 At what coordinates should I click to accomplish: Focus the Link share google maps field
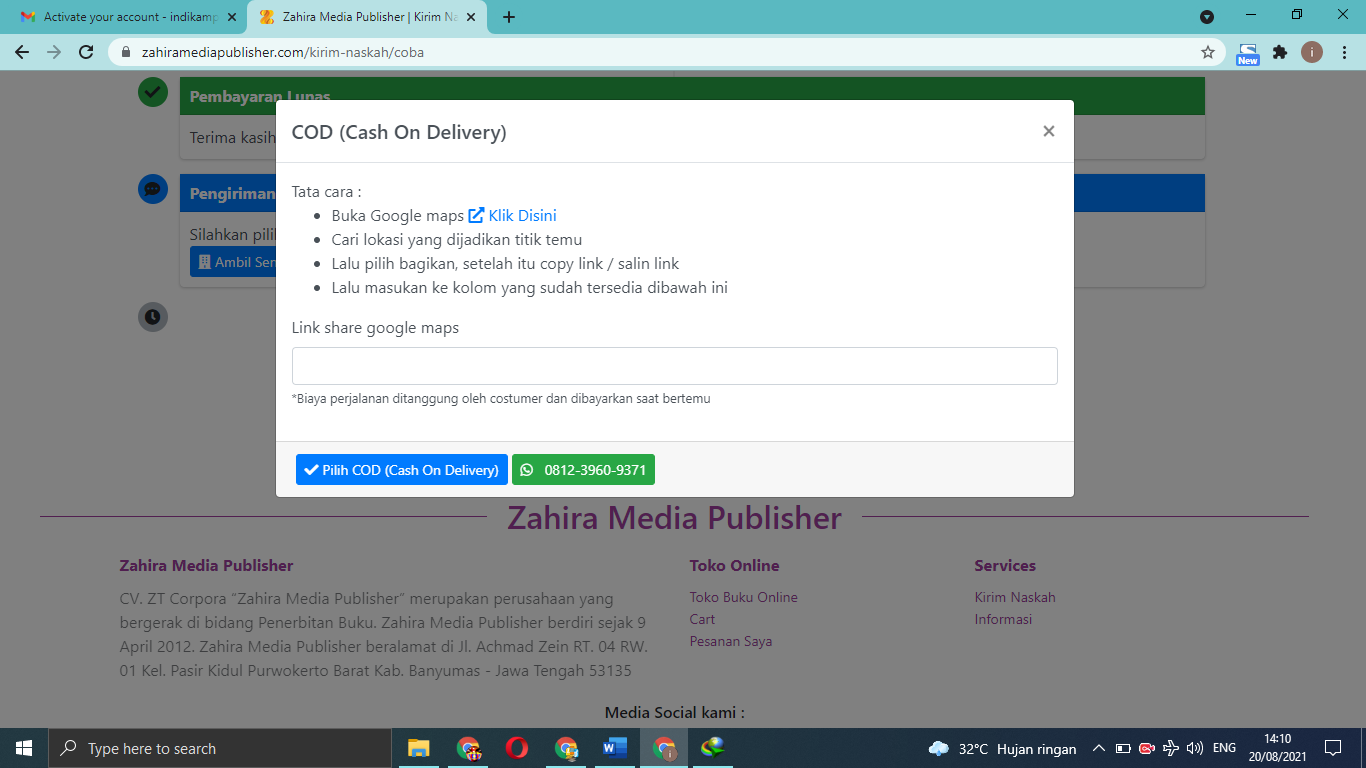[675, 366]
